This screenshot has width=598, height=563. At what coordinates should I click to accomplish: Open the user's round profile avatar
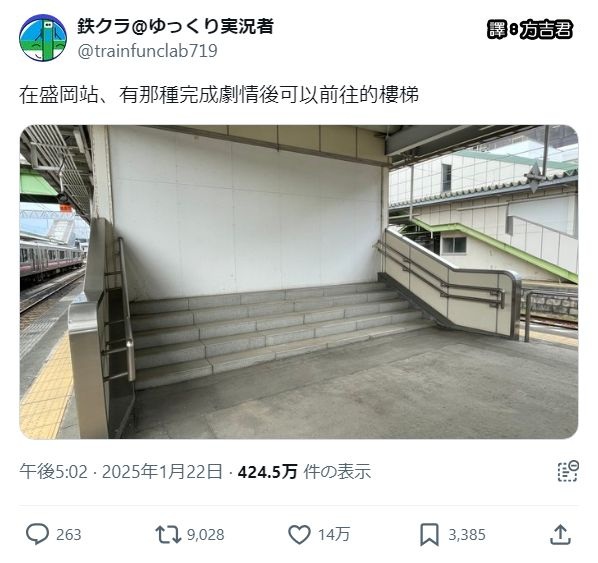click(x=43, y=37)
